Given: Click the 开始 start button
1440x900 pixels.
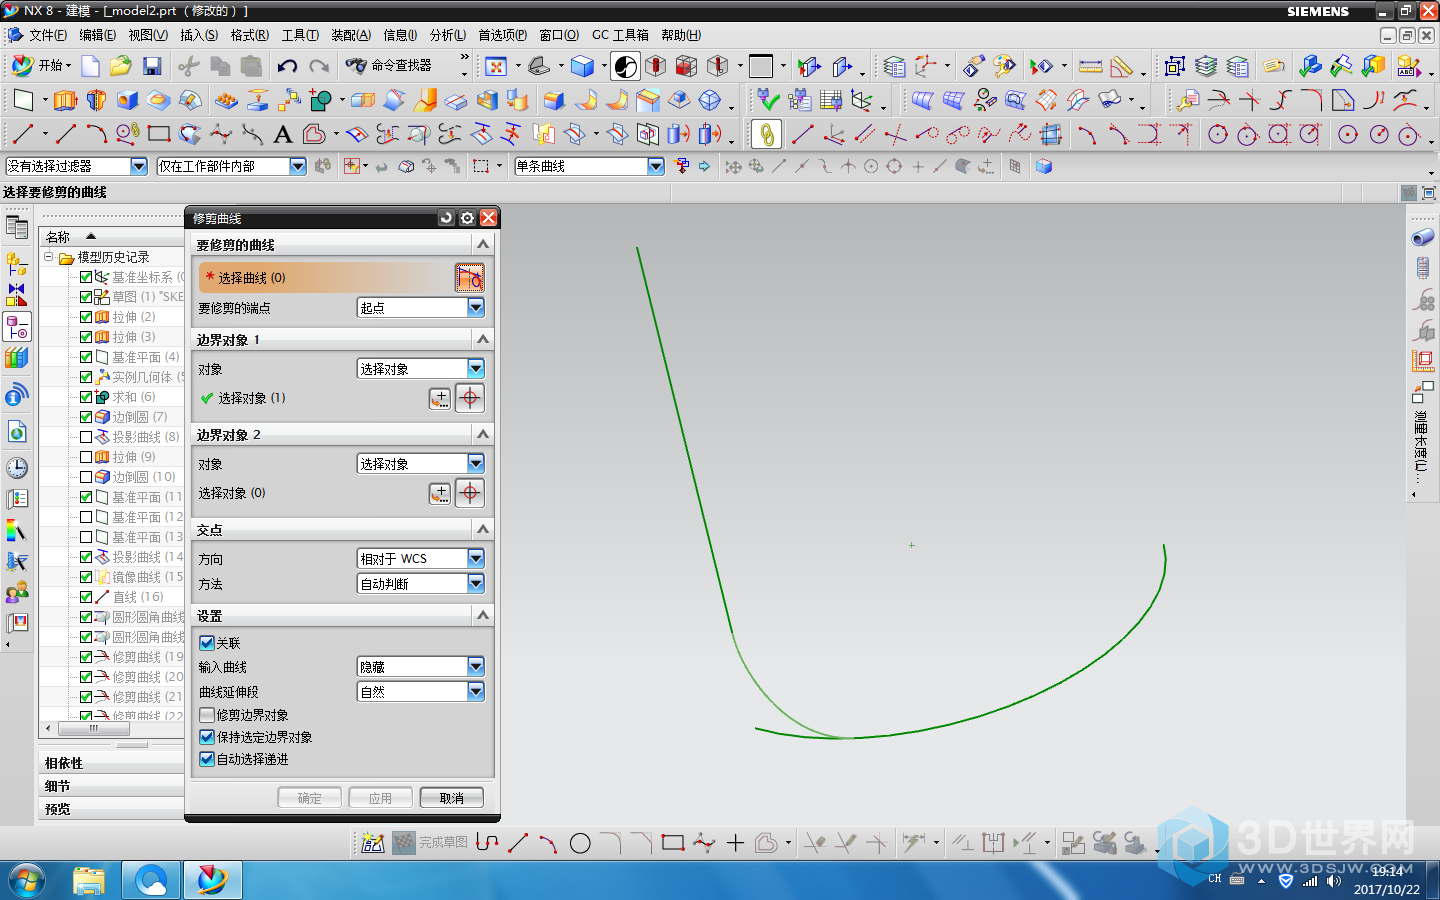Looking at the screenshot, I should 40,66.
